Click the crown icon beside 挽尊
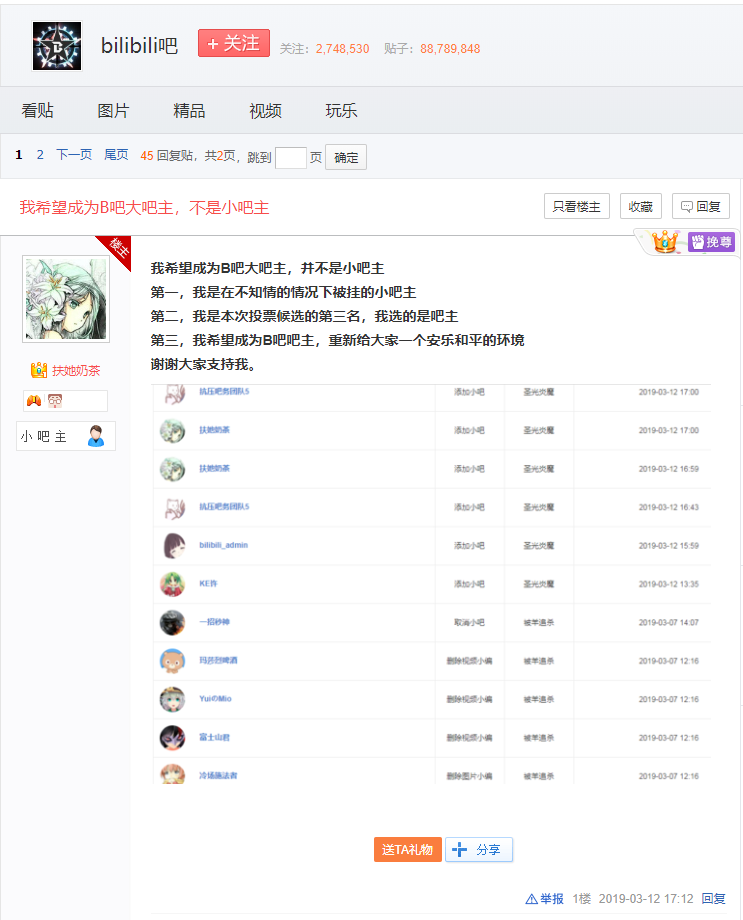This screenshot has width=743, height=920. (x=665, y=242)
